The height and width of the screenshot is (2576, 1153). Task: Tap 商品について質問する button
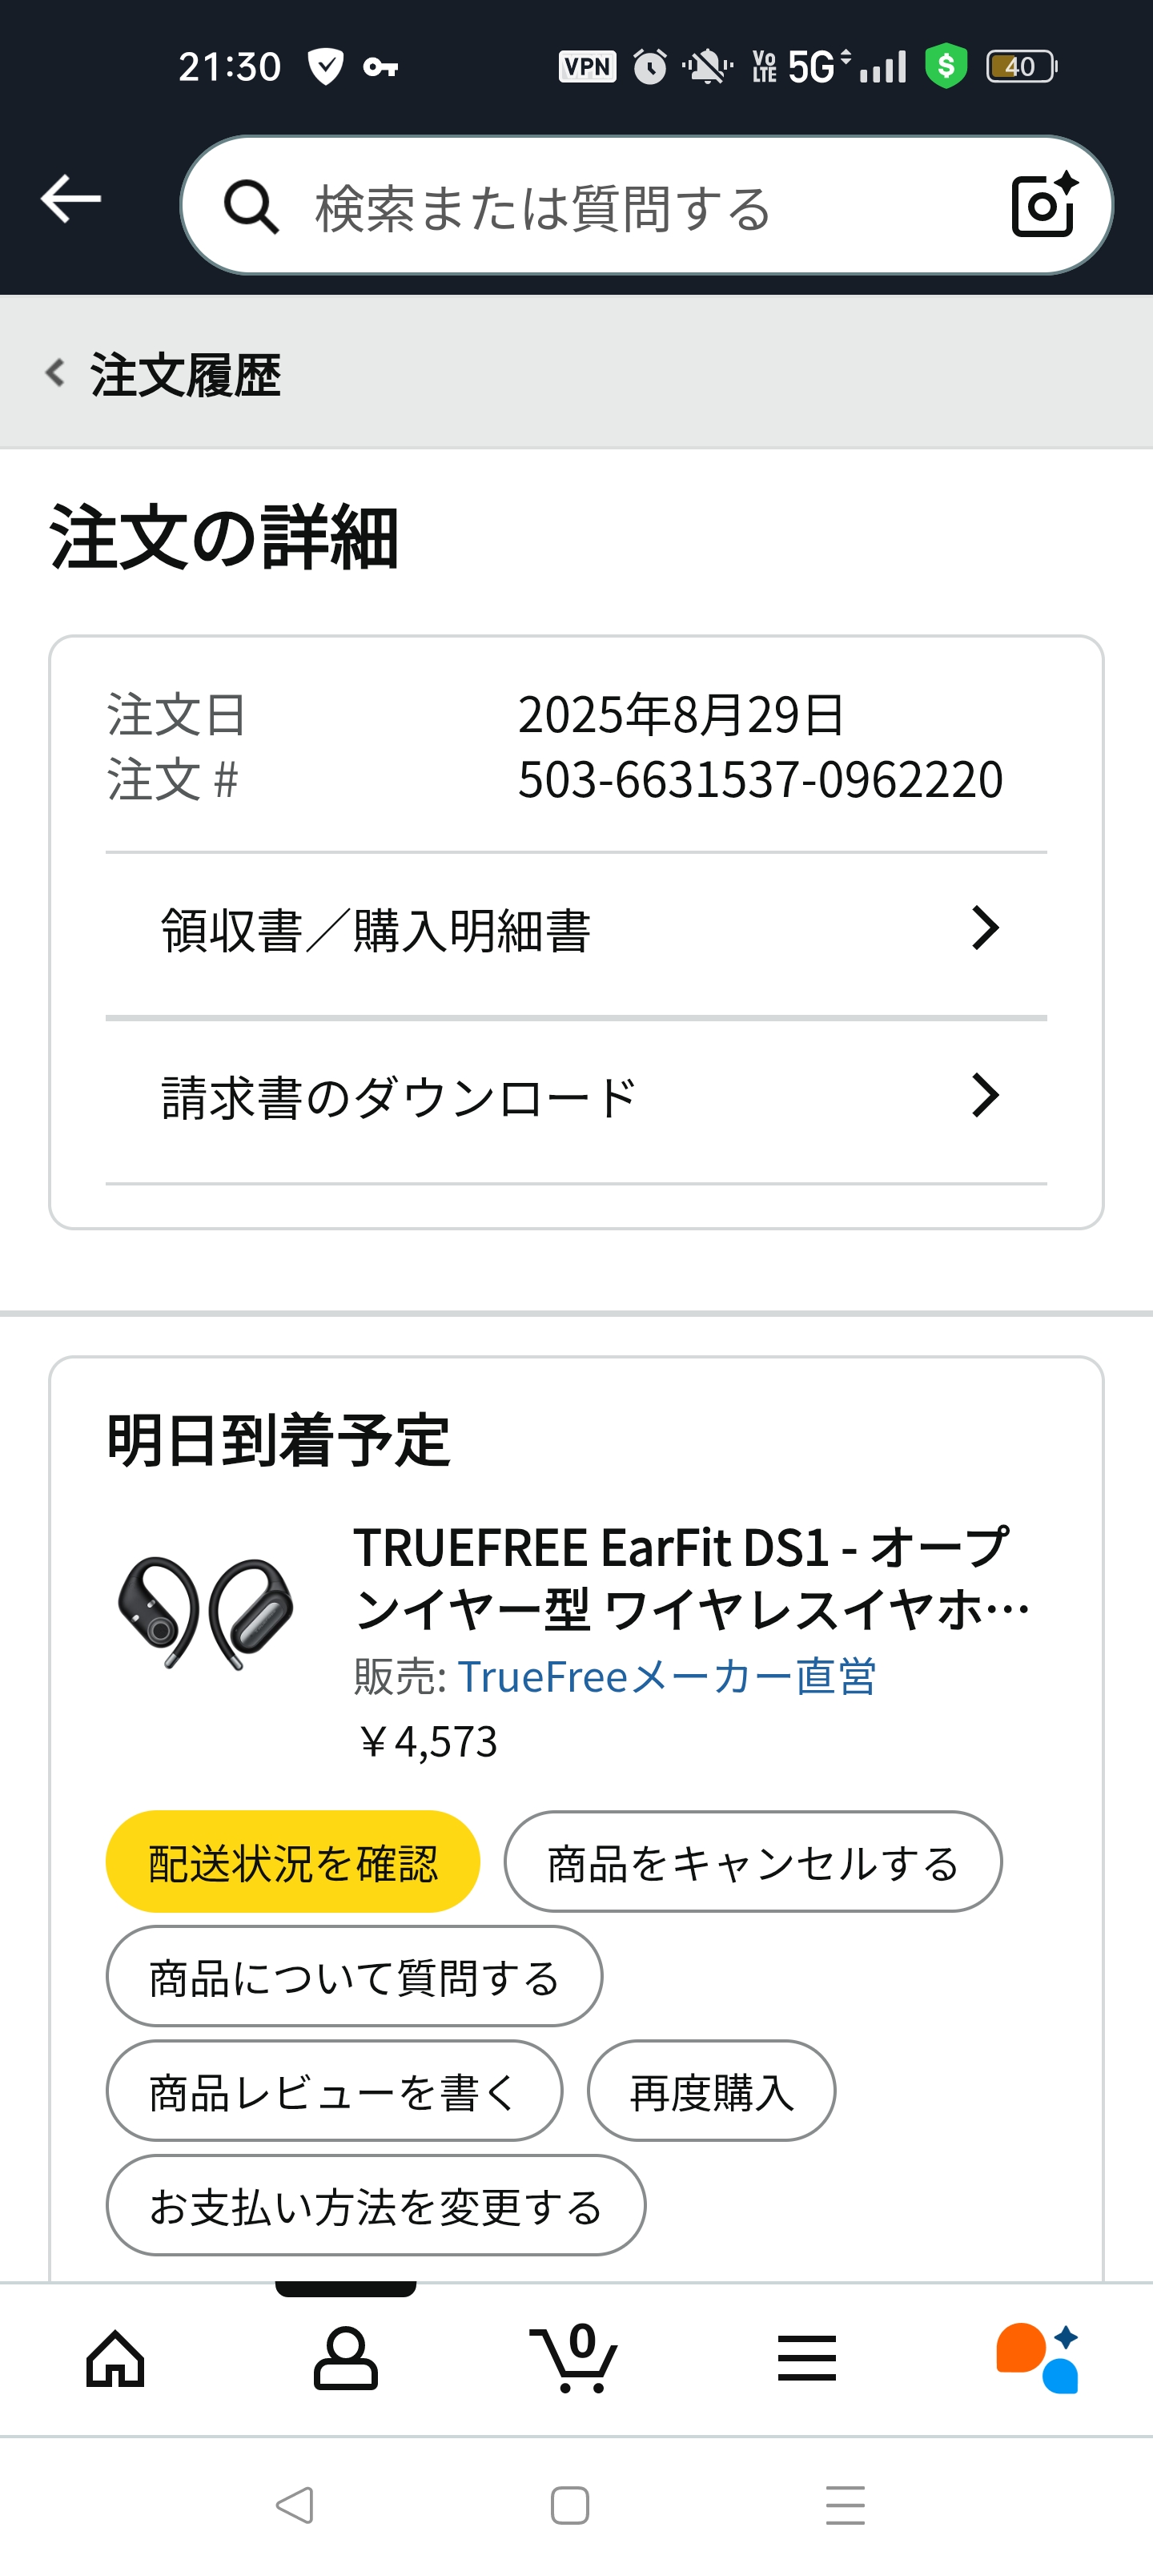354,1977
